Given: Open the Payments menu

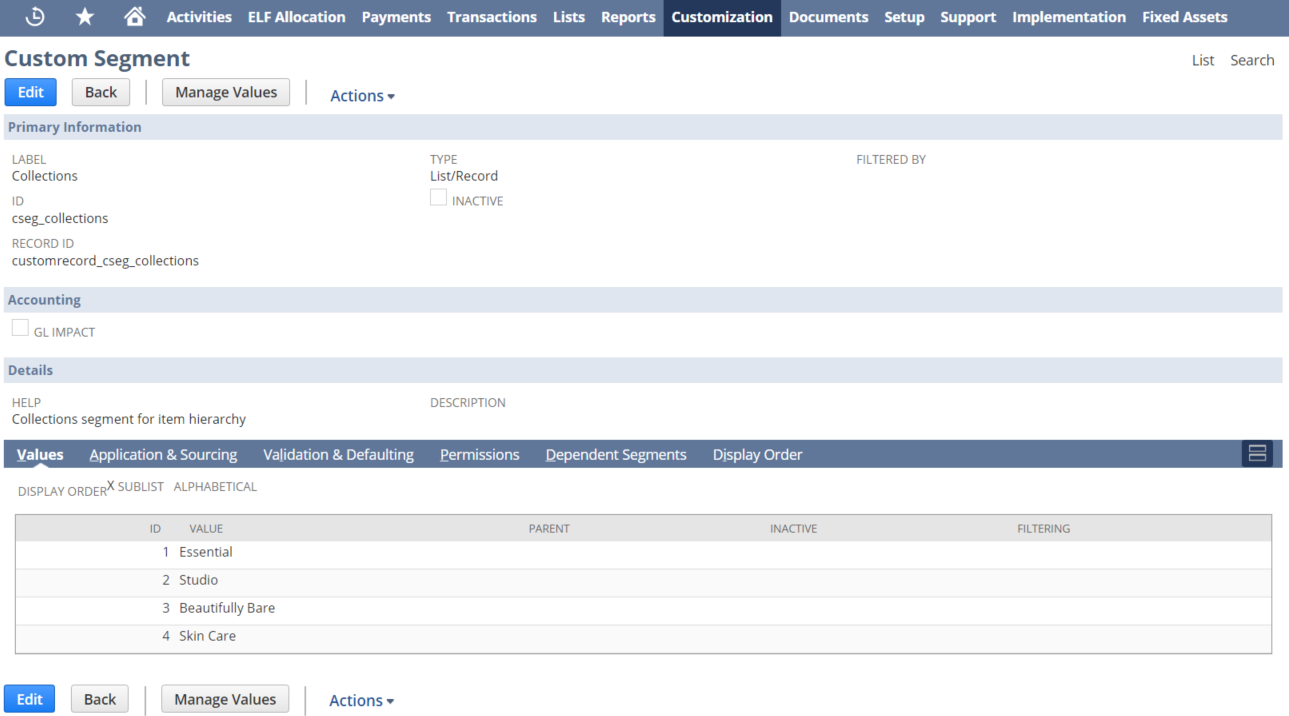Looking at the screenshot, I should (x=396, y=17).
